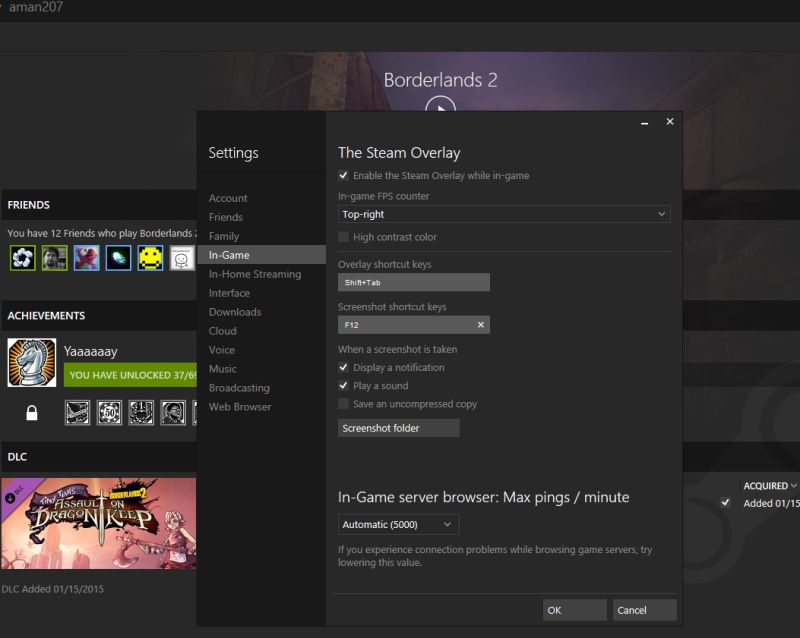Viewport: 800px width, 638px height.
Task: Click the pink creature friend avatar
Action: click(x=87, y=258)
